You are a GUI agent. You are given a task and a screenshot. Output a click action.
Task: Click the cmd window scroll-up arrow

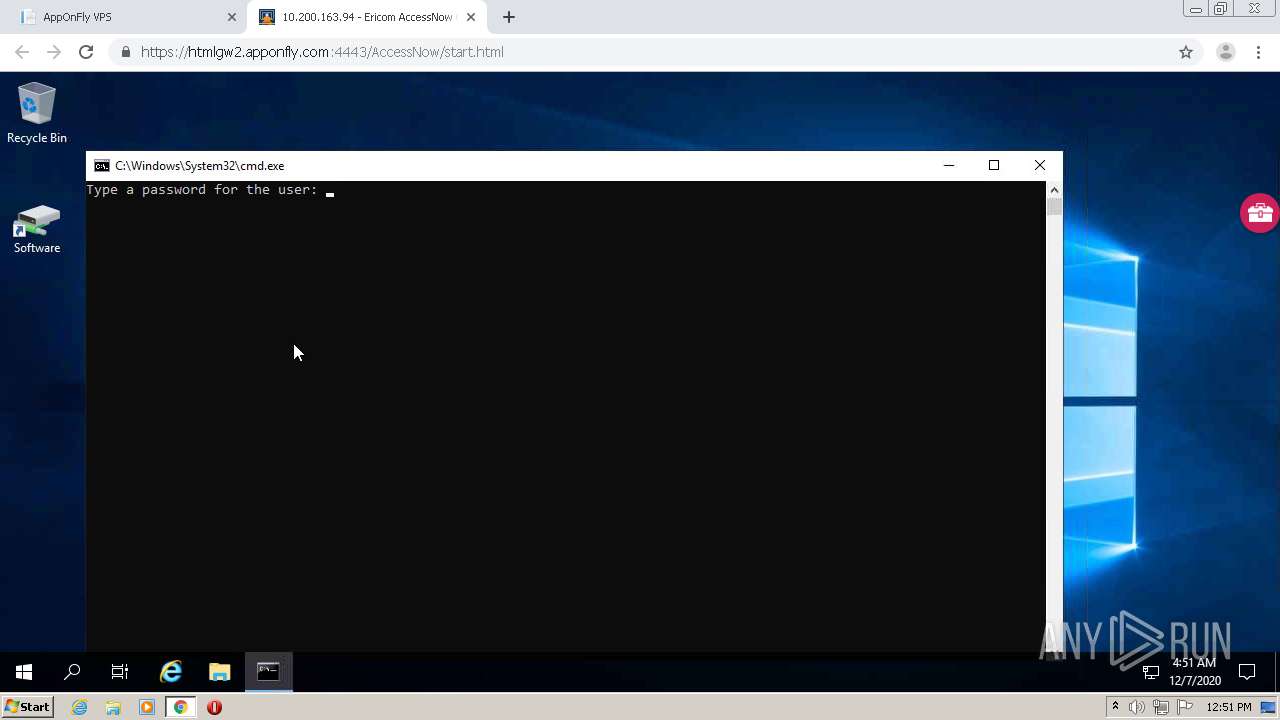[x=1054, y=190]
